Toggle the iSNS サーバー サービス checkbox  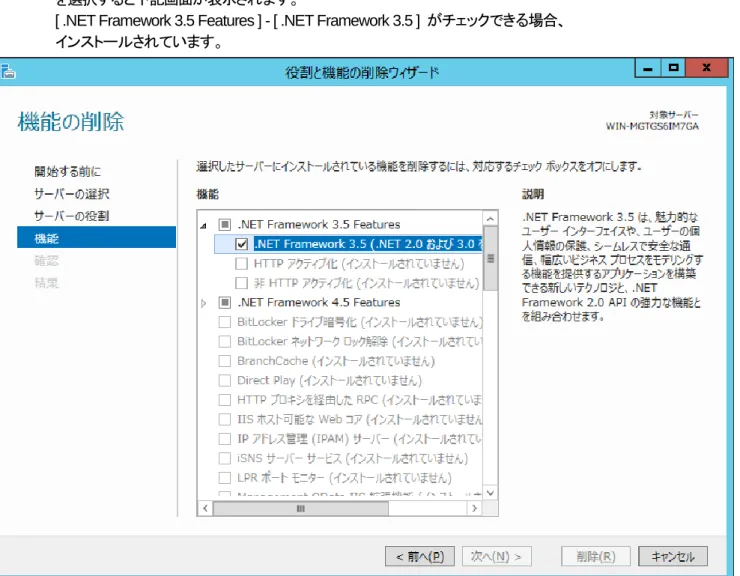pyautogui.click(x=225, y=458)
